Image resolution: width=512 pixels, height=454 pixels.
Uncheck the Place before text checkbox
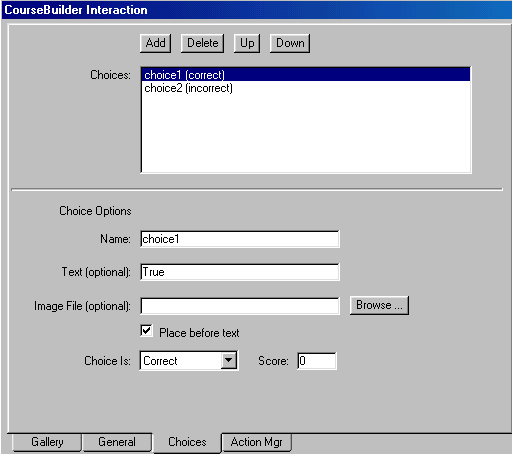coord(146,331)
